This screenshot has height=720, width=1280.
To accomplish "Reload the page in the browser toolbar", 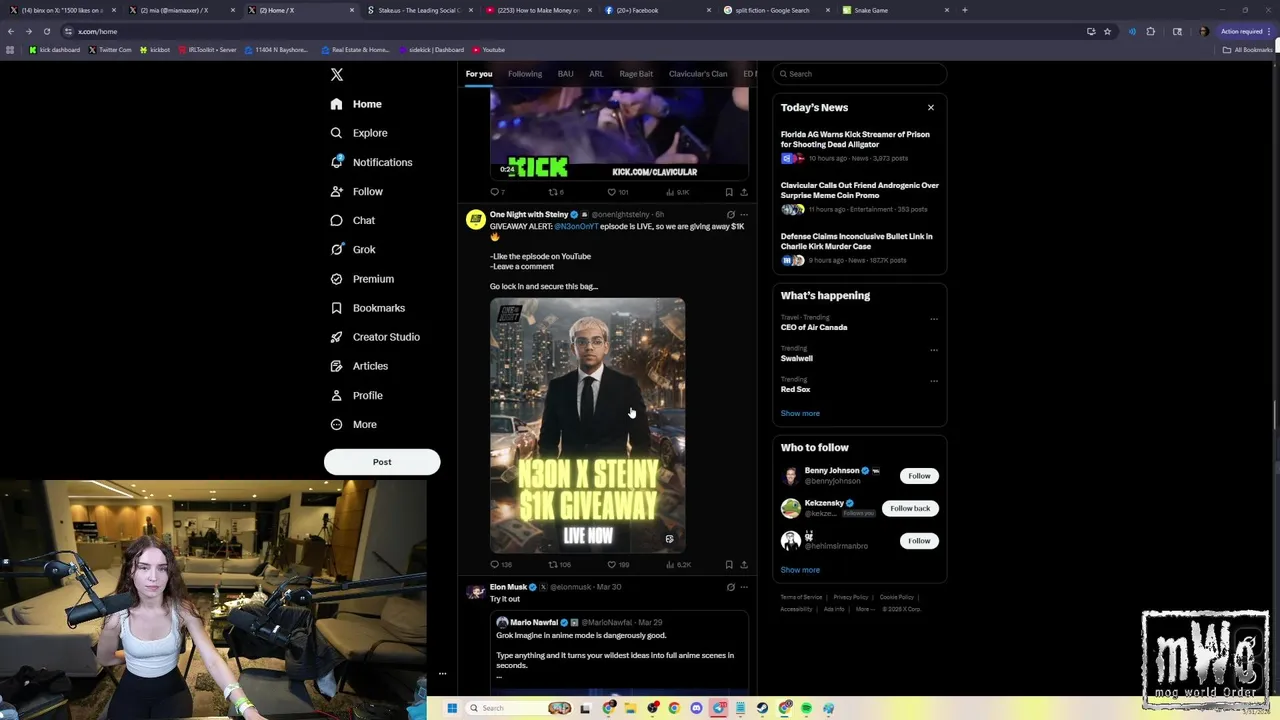I will pos(46,32).
